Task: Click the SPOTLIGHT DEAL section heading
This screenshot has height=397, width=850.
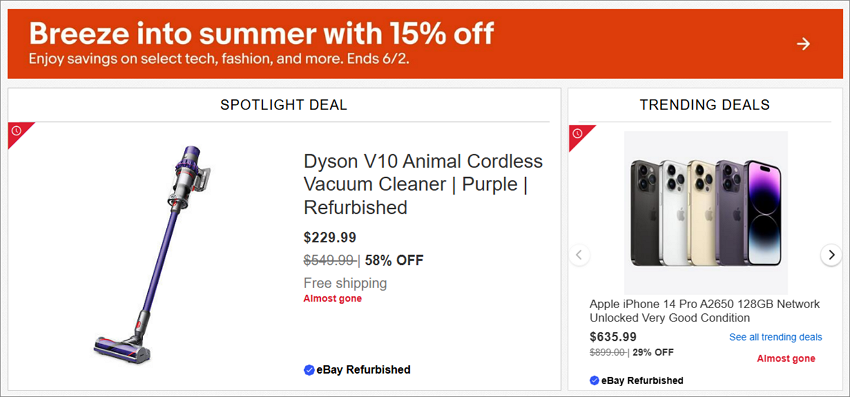Action: point(284,105)
